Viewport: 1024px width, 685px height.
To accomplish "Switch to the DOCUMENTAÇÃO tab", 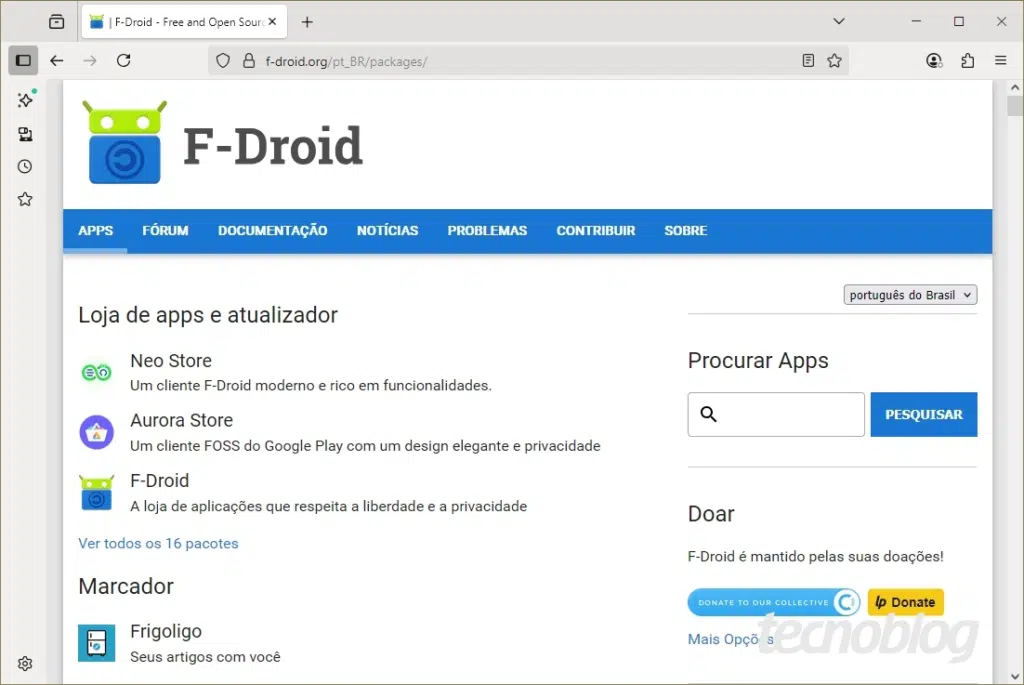I will (x=272, y=231).
